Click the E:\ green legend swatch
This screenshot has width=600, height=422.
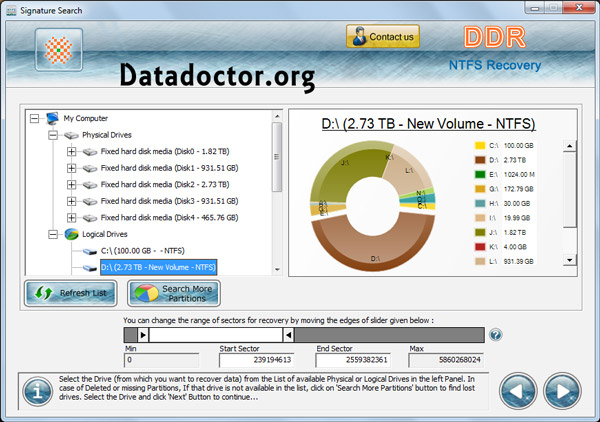[480, 175]
